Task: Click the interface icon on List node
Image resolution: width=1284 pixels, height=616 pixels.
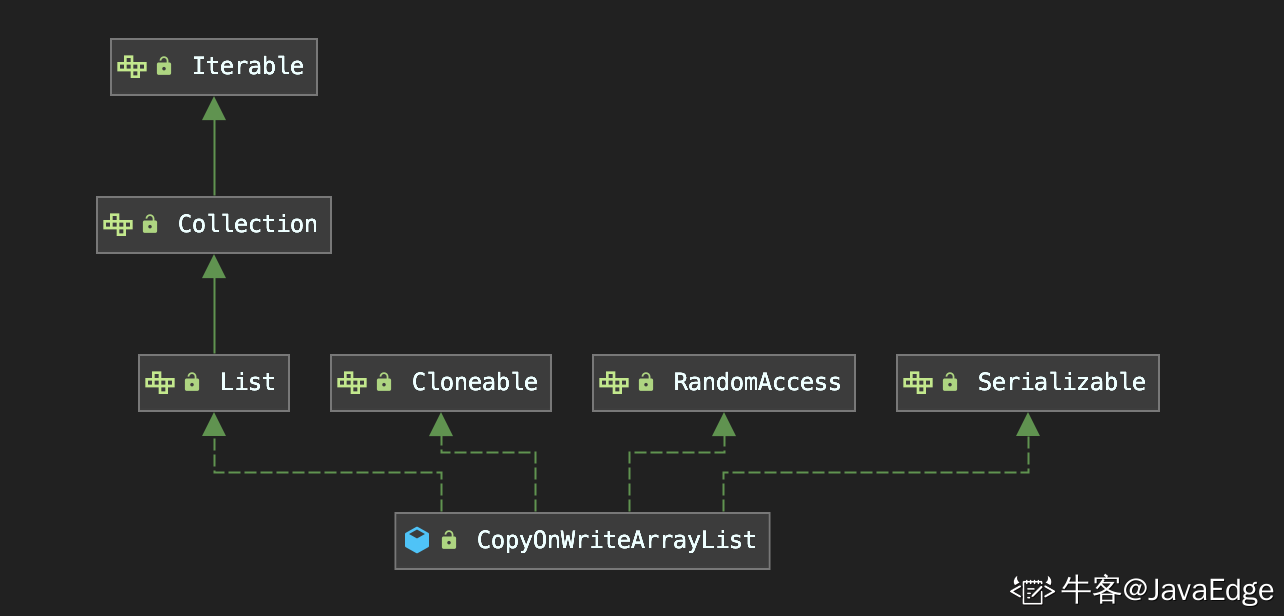Action: coord(160,383)
